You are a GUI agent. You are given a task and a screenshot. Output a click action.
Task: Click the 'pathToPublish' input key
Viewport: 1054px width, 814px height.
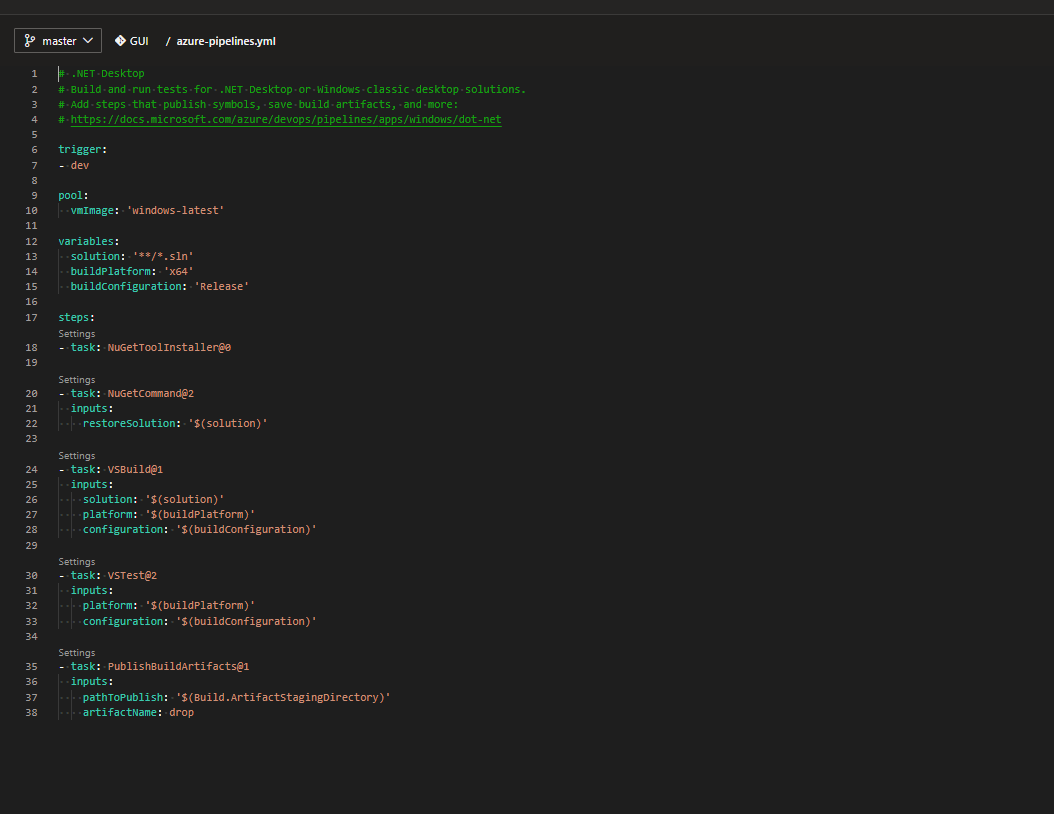point(123,697)
